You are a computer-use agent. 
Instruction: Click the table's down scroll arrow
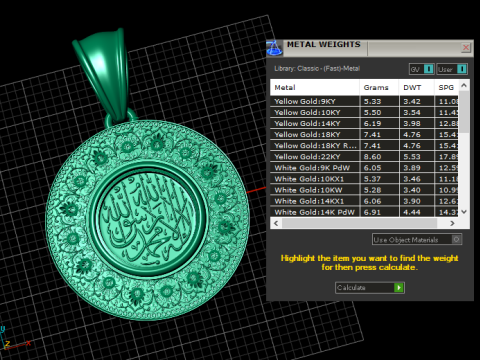point(464,212)
